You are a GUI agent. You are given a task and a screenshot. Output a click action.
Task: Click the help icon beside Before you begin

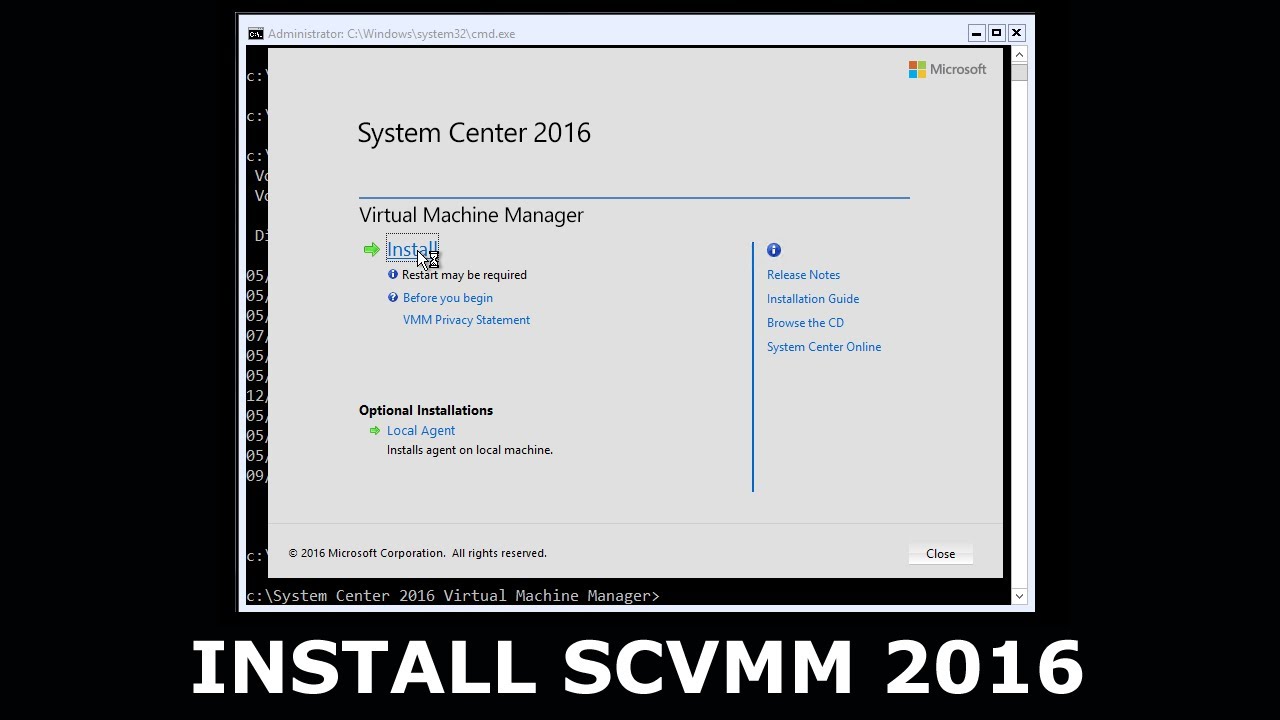pos(393,297)
